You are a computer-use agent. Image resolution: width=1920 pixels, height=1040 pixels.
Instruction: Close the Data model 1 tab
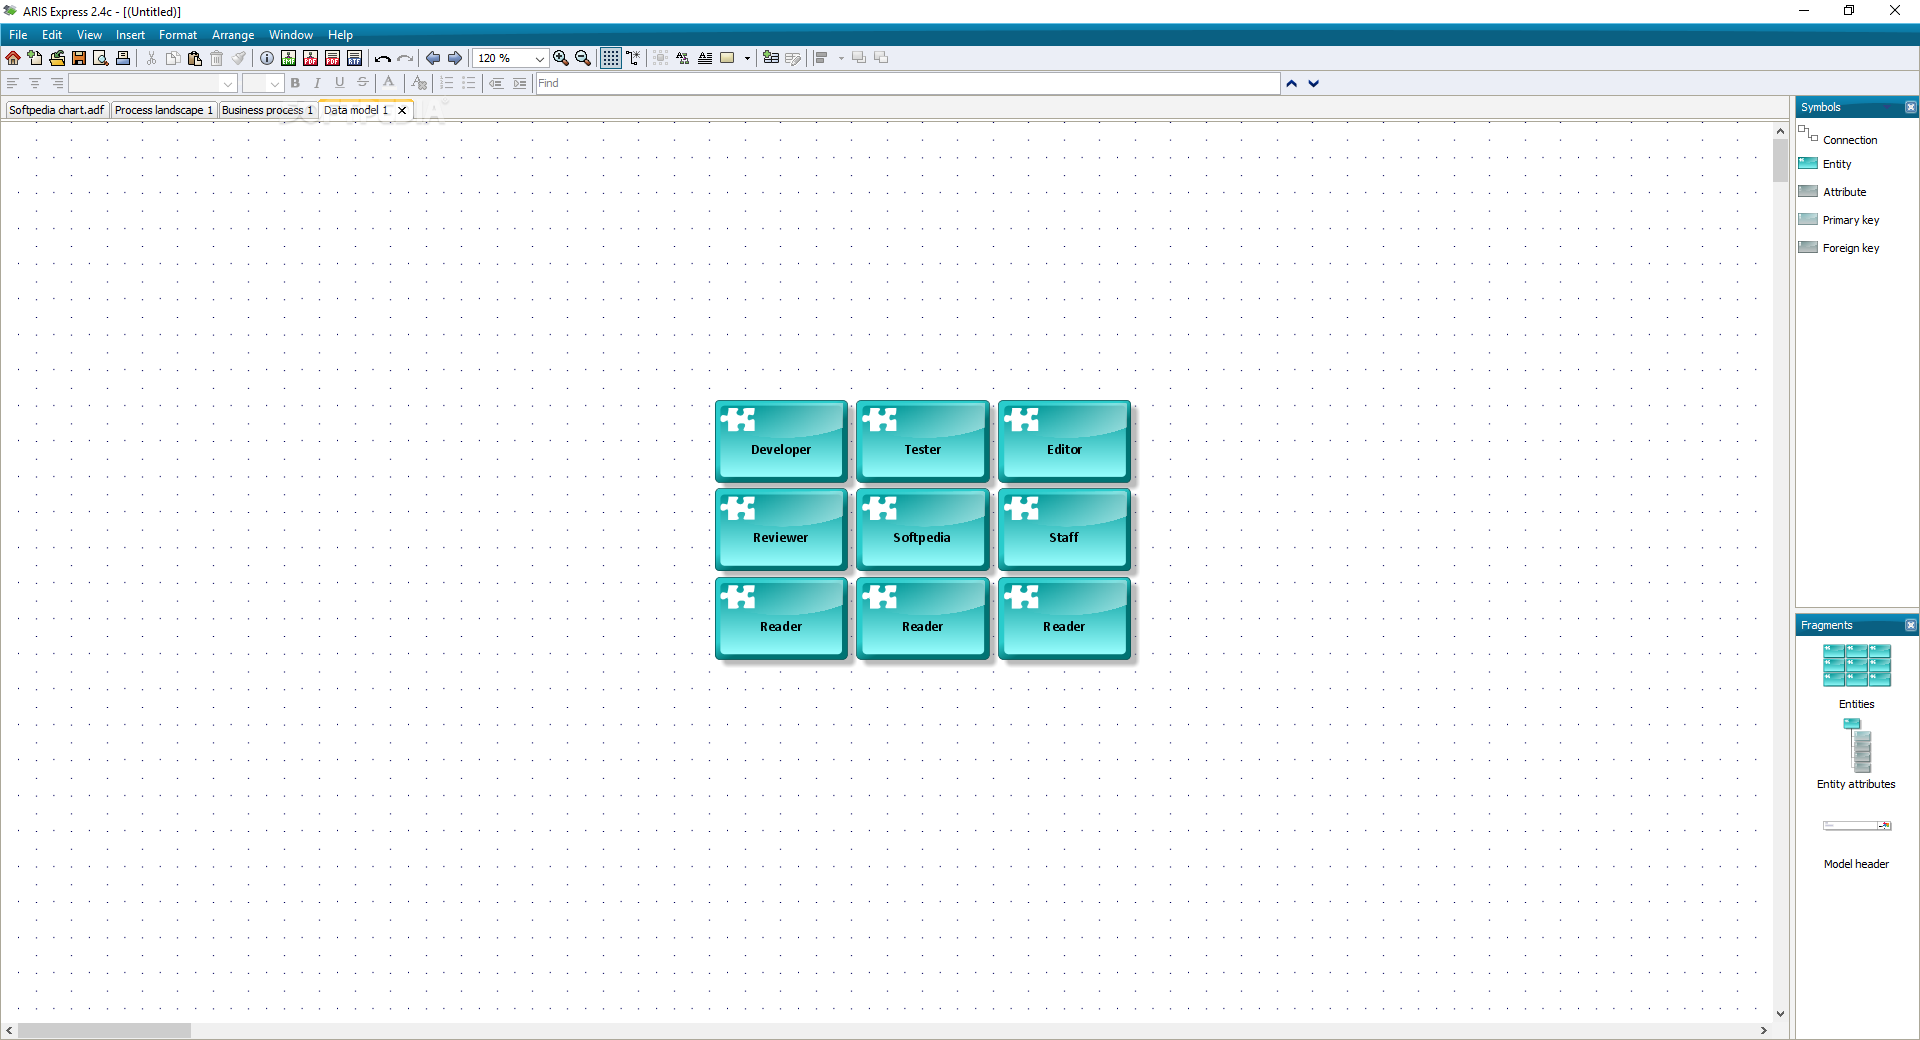tap(402, 111)
